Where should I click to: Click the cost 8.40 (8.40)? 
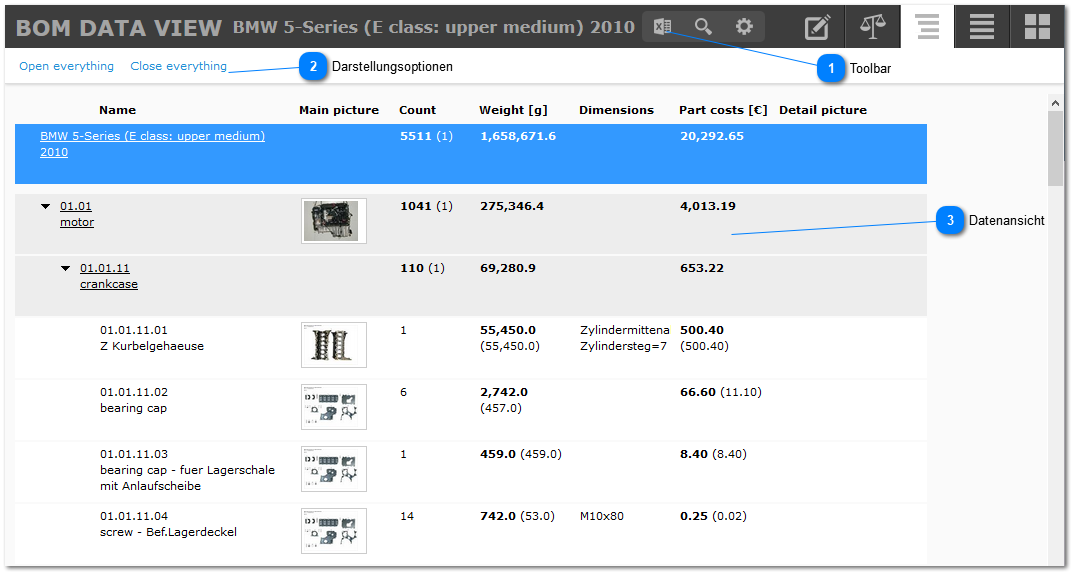[713, 454]
